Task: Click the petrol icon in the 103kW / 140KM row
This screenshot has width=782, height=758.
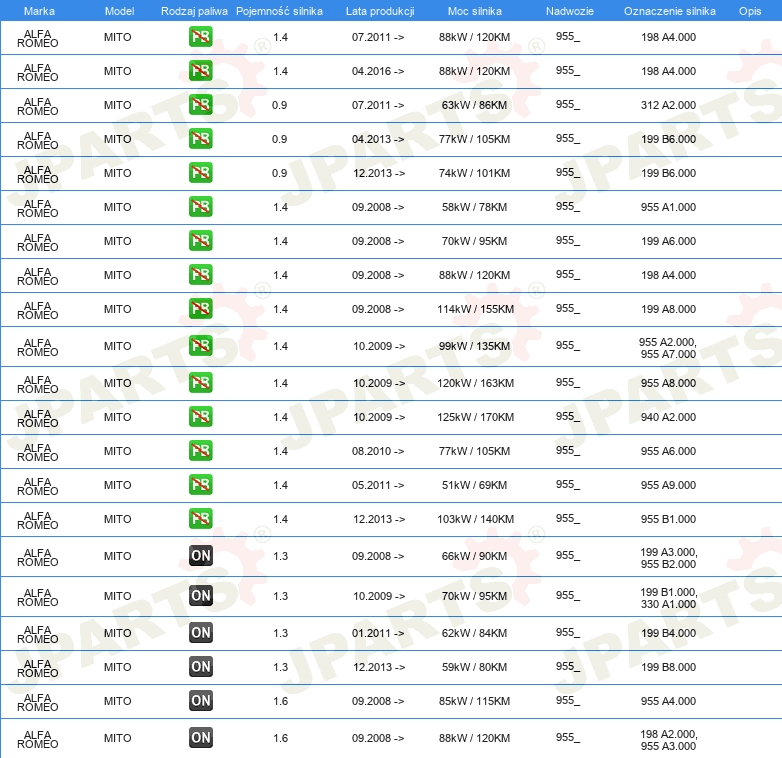Action: 200,518
